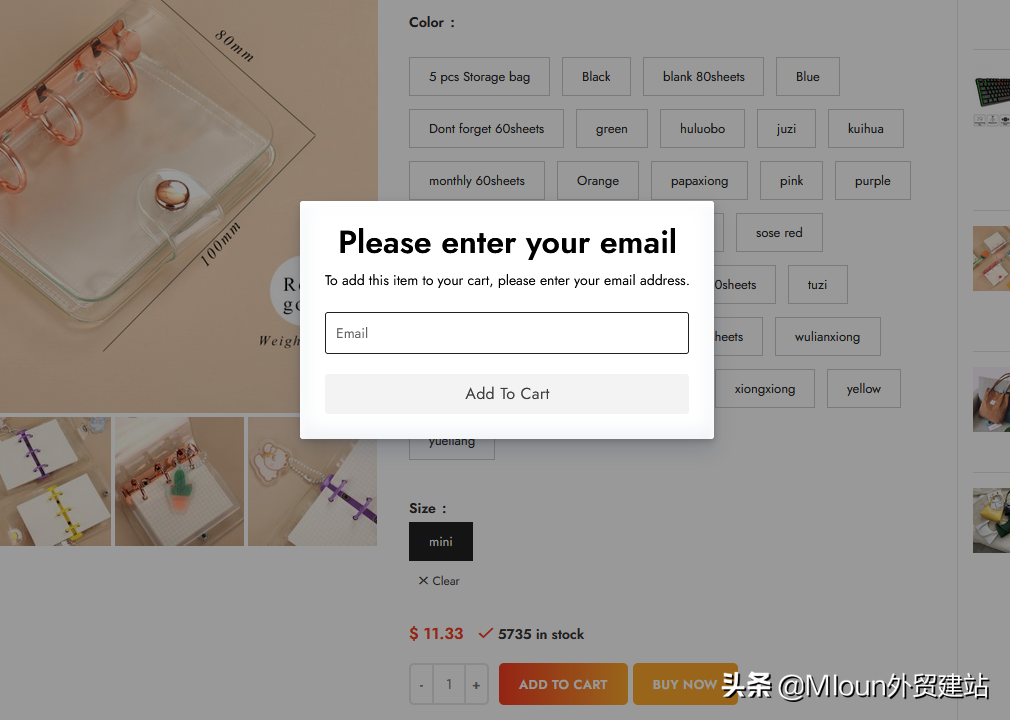Select the 5 pcs Storage bag option
This screenshot has width=1010, height=720.
pos(479,77)
